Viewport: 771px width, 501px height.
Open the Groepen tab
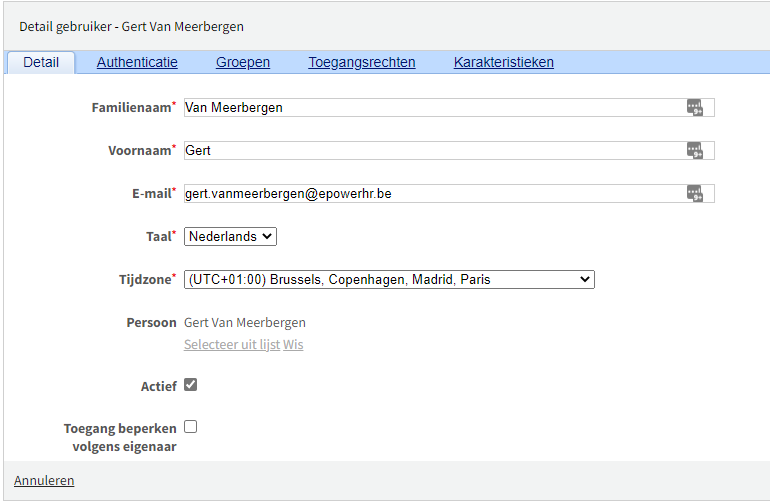(x=243, y=62)
